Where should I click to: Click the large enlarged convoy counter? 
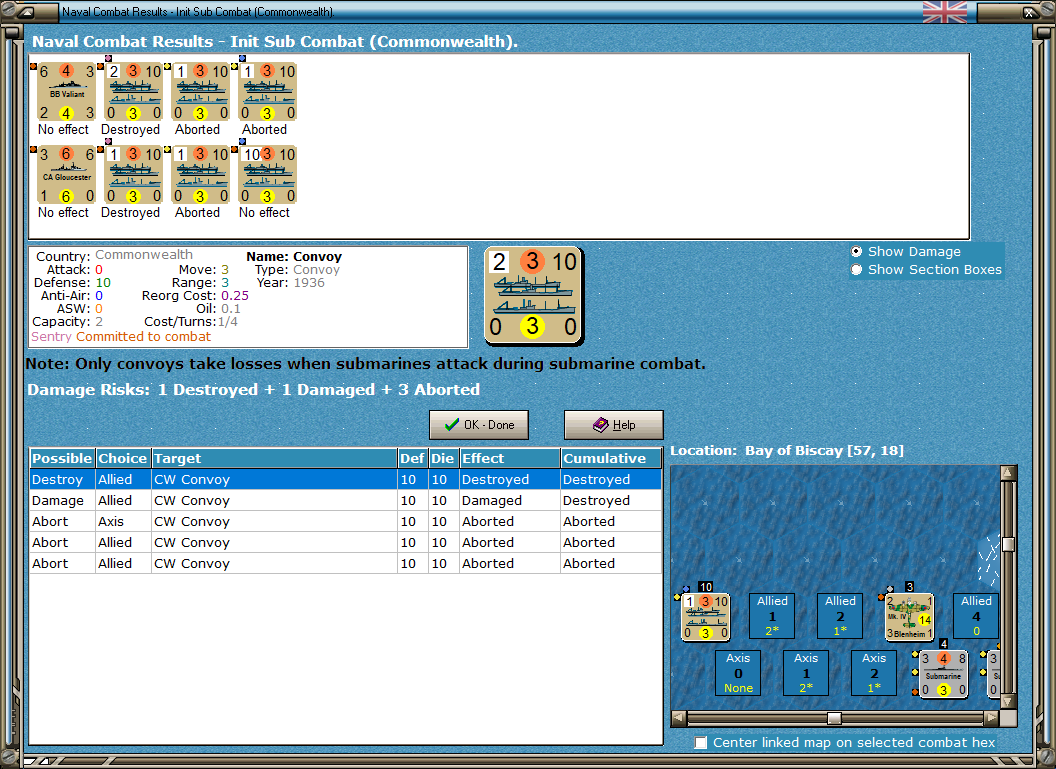pyautogui.click(x=533, y=296)
